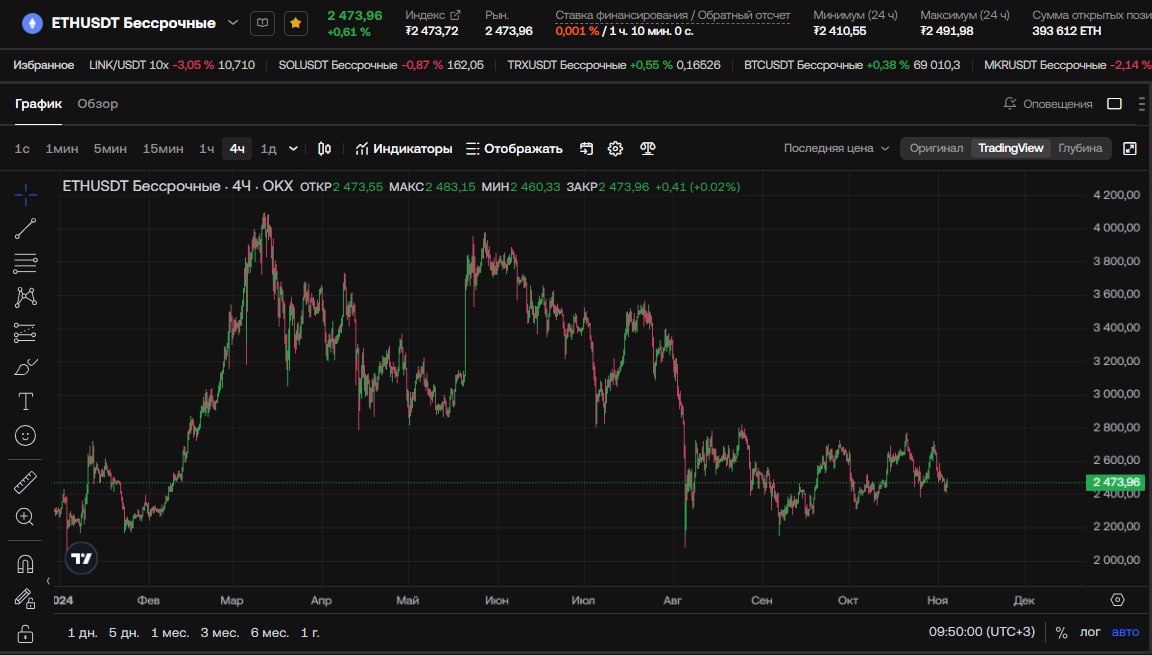Open the Fibonacci retracement tool
Viewport: 1152px width, 655px height.
(x=25, y=263)
